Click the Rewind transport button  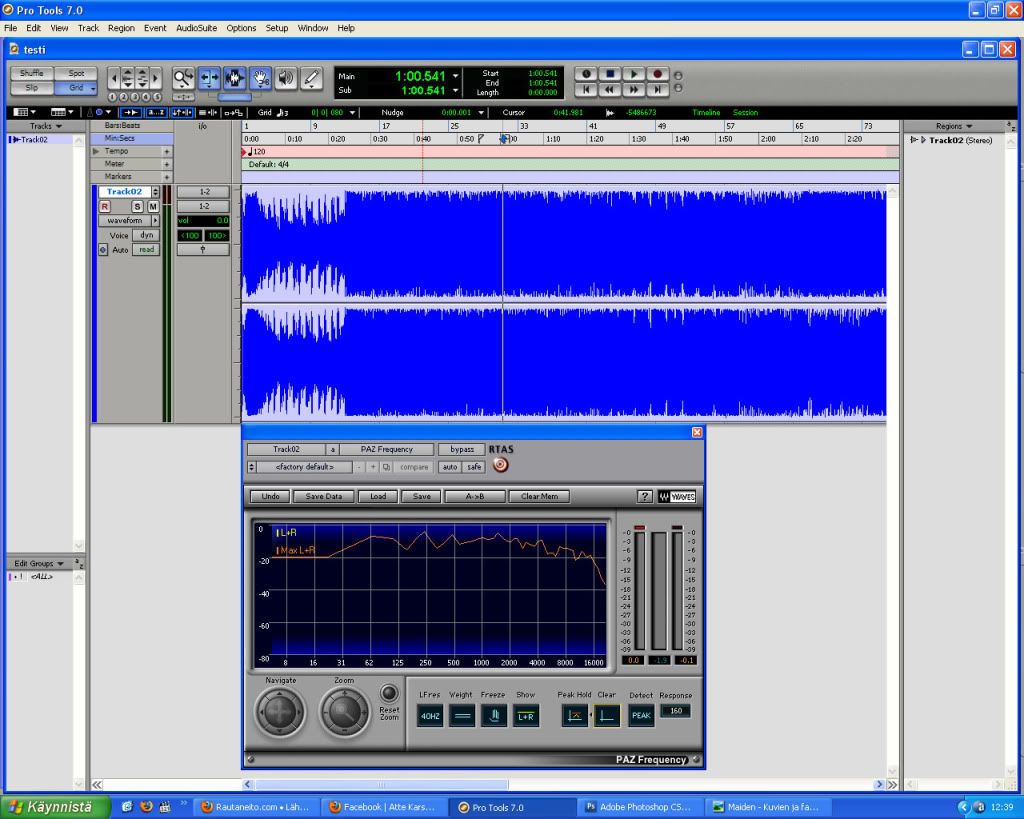[610, 89]
